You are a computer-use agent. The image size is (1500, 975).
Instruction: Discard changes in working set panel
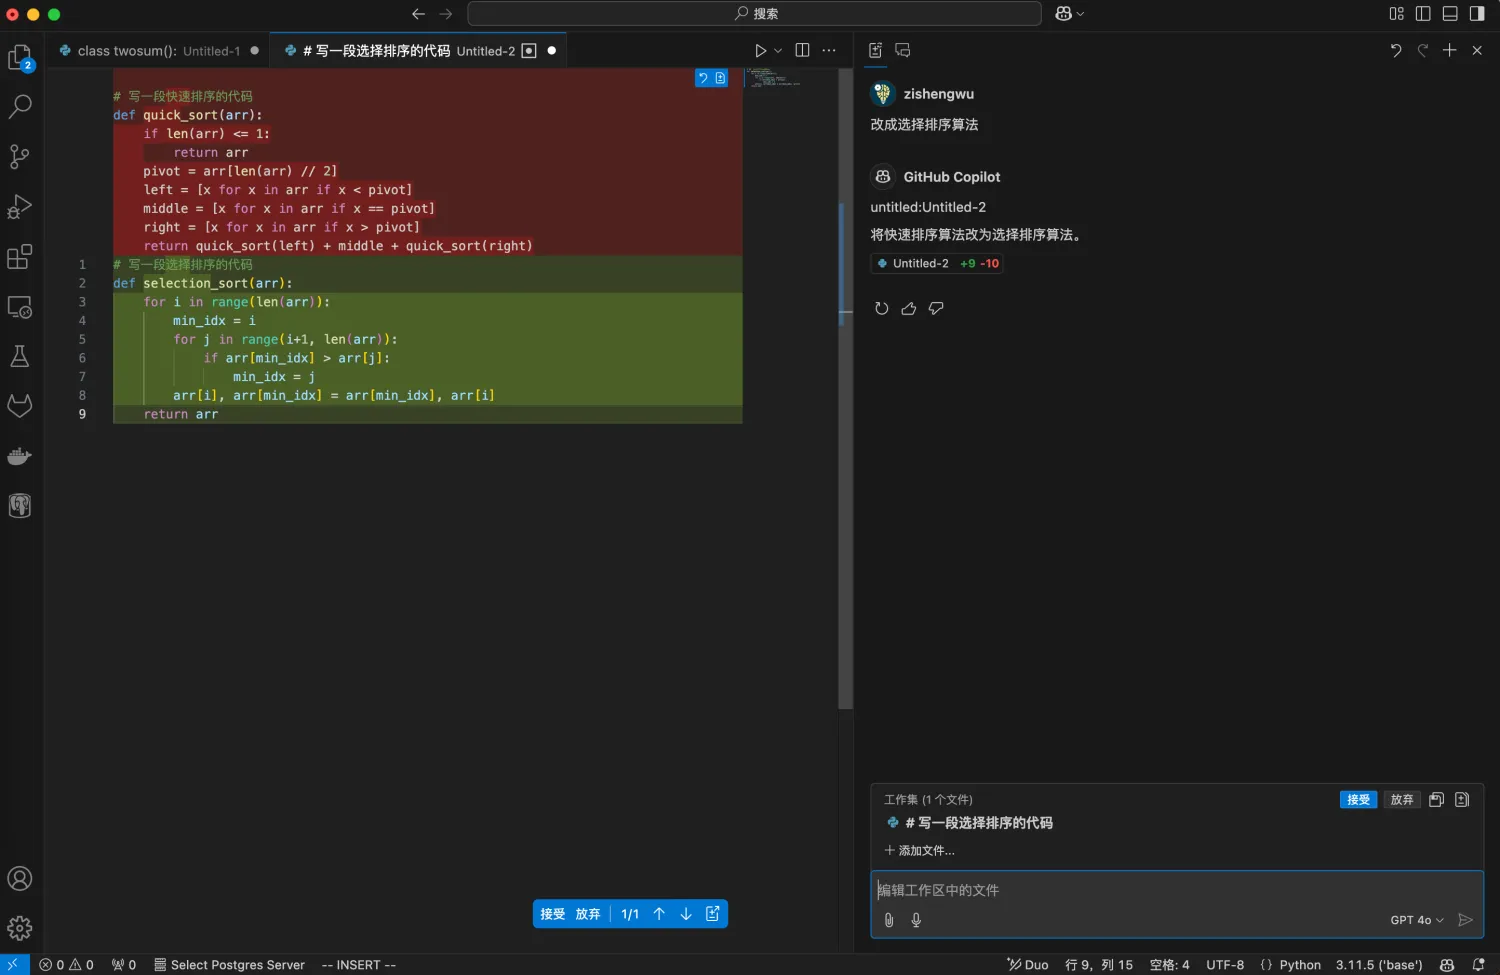coord(1402,800)
